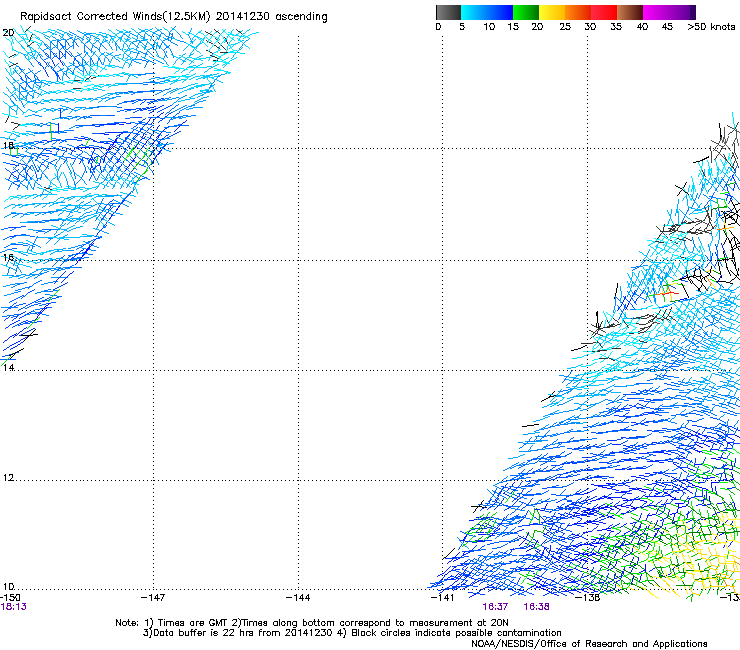Click the '0' legend scale label

pos(438,27)
